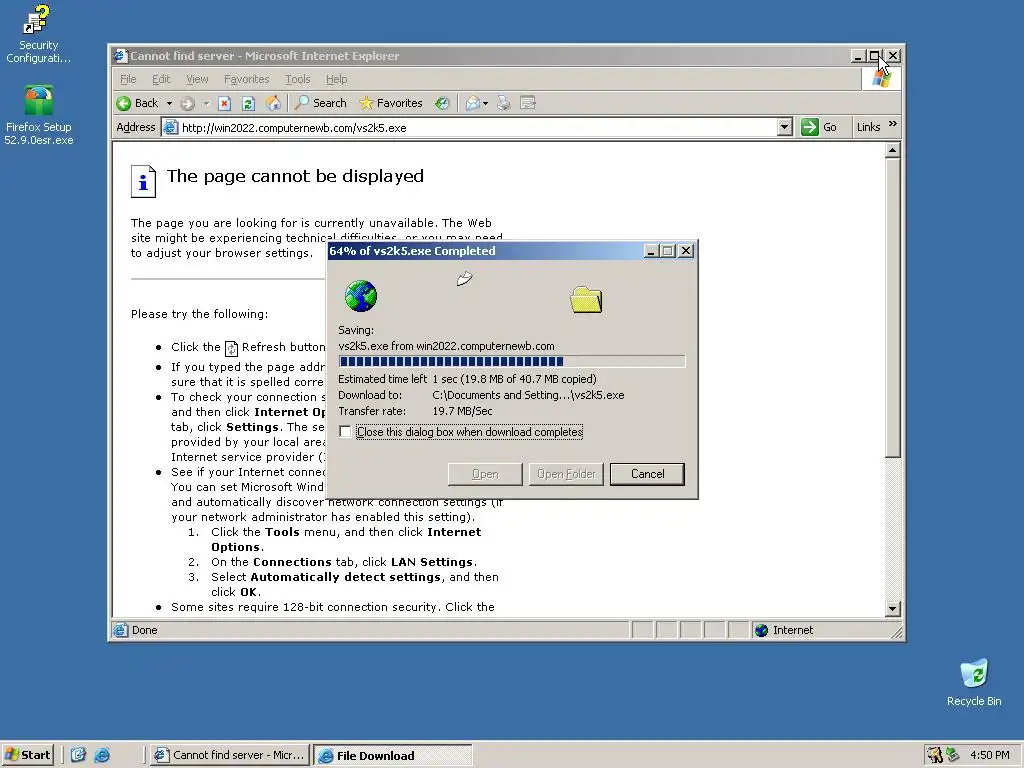
Task: Click the Windows flag logo in IE
Action: [x=881, y=79]
